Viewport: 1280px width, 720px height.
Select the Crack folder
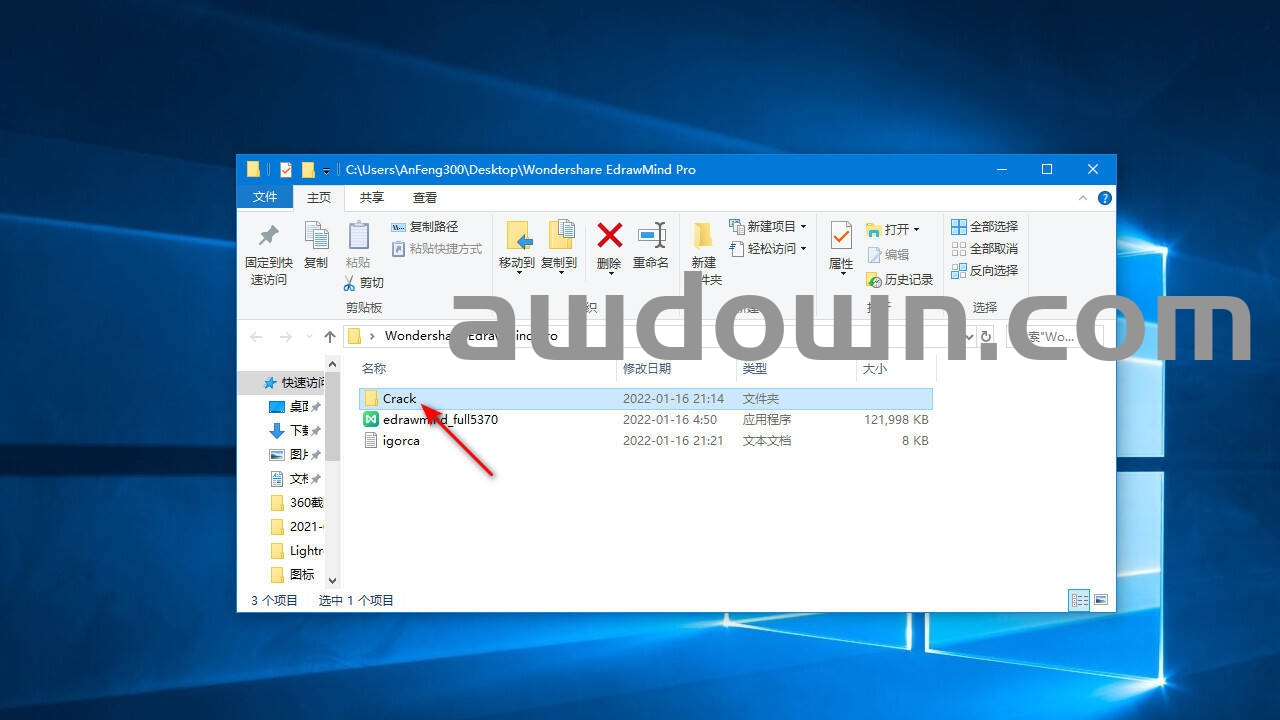[399, 399]
